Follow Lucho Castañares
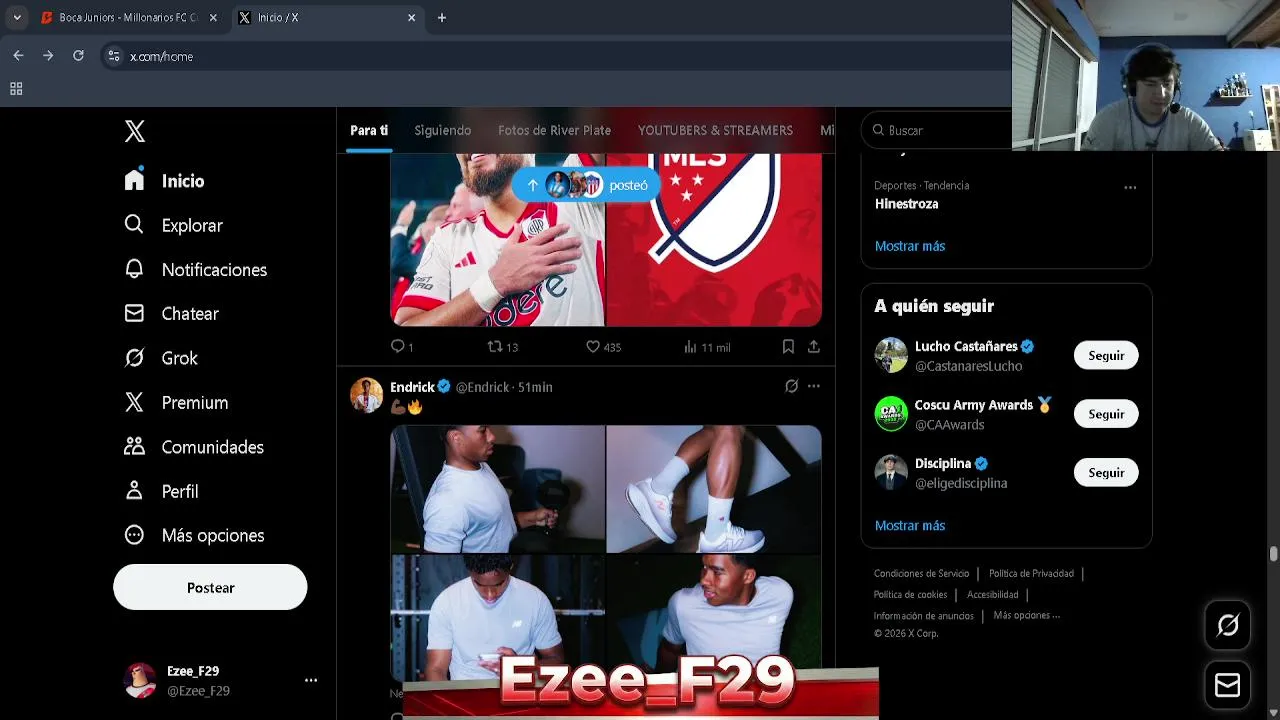This screenshot has width=1280, height=720. (1106, 355)
